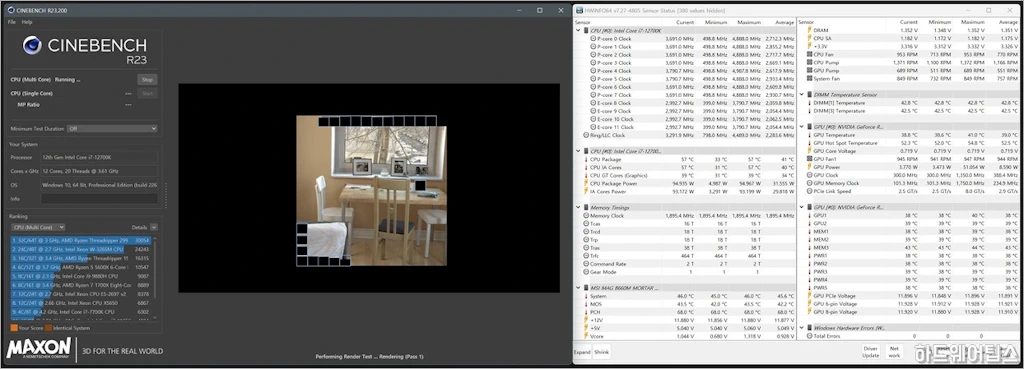Select ranking row Intel Xeon W-3265M
Image resolution: width=1024 pixels, height=369 pixels.
[81, 249]
